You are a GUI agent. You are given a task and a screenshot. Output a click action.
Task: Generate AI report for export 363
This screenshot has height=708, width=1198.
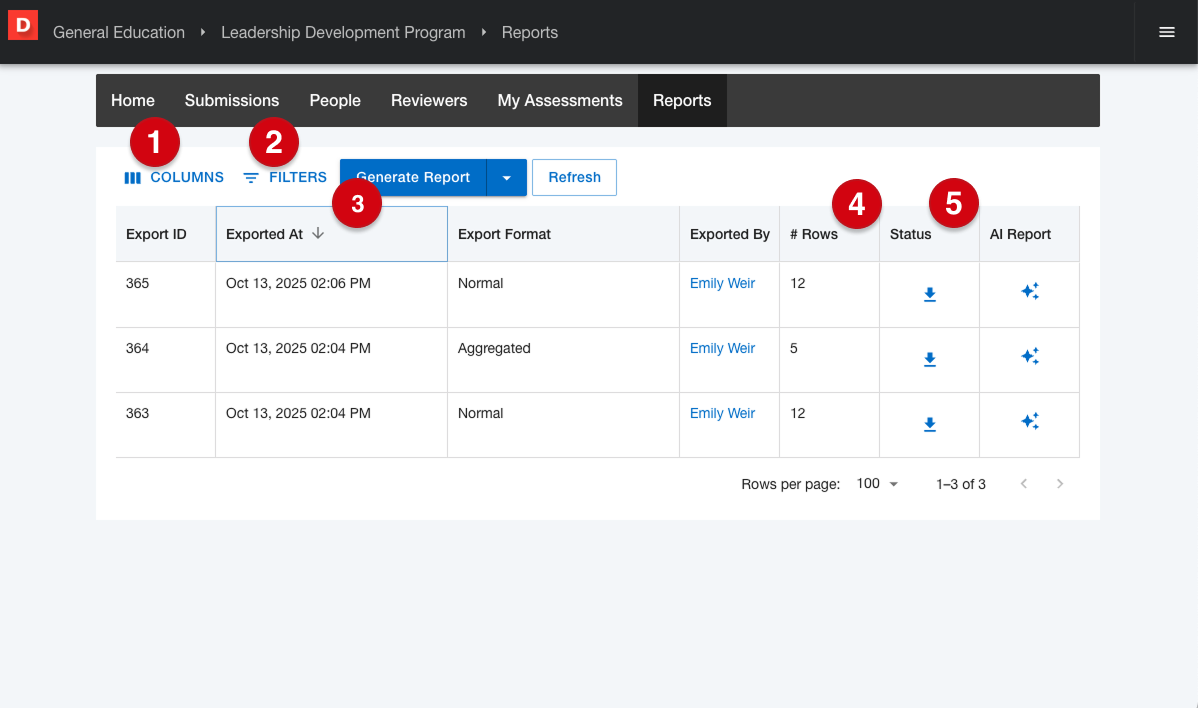1029,421
